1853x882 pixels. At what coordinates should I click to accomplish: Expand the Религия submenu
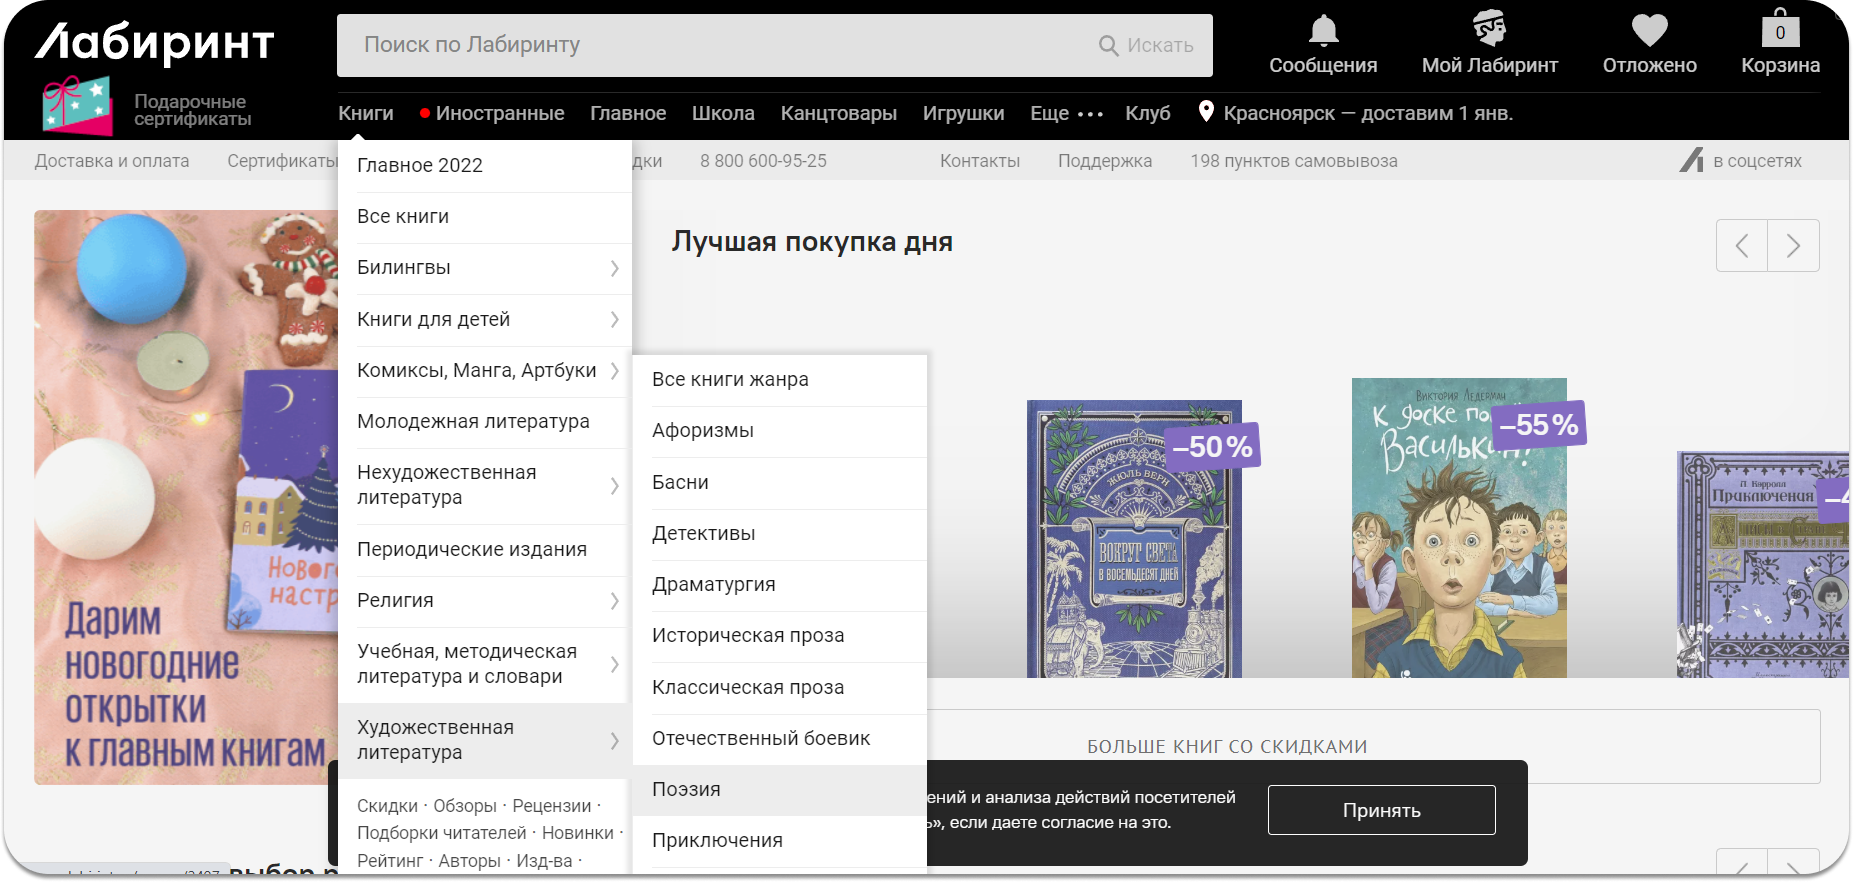click(x=614, y=601)
